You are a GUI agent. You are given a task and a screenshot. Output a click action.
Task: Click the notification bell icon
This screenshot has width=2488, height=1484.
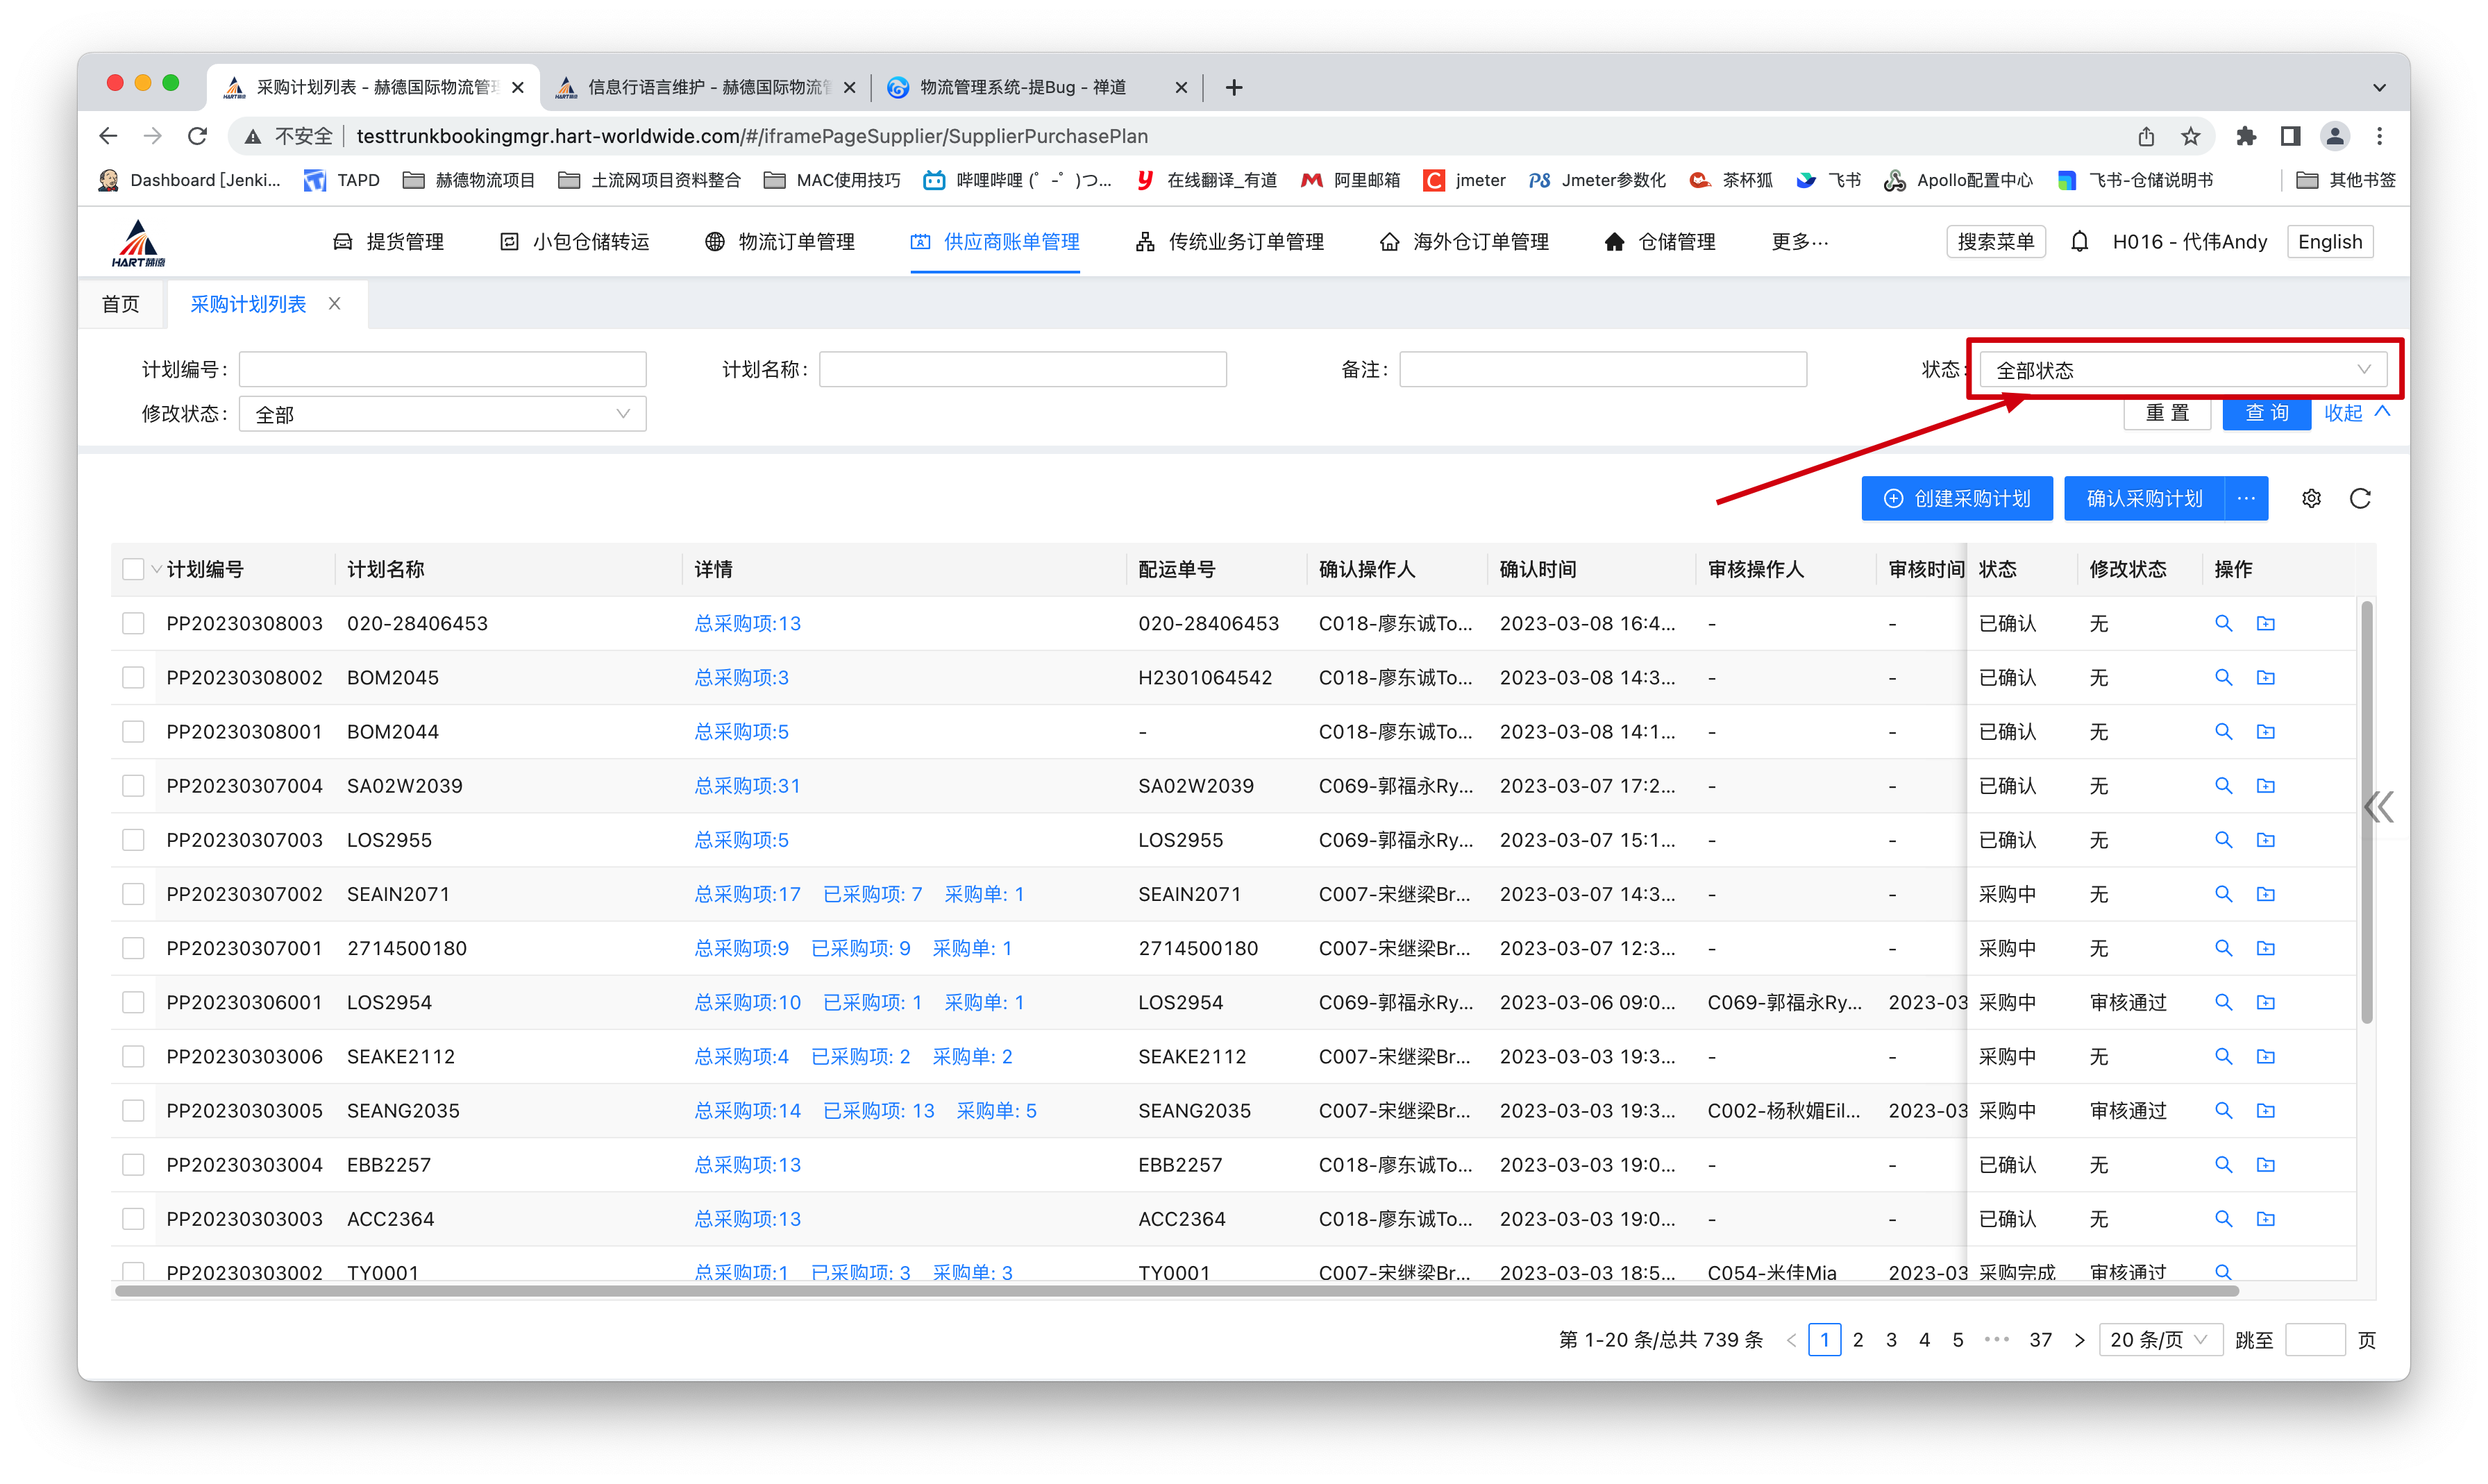(2079, 242)
